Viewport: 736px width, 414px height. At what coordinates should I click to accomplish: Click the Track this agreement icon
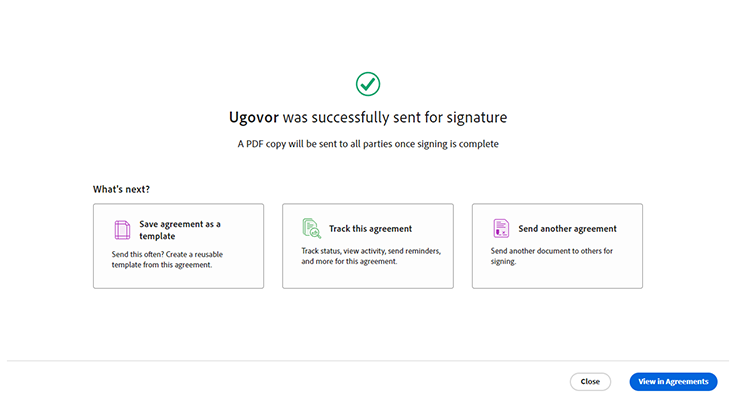click(x=311, y=228)
